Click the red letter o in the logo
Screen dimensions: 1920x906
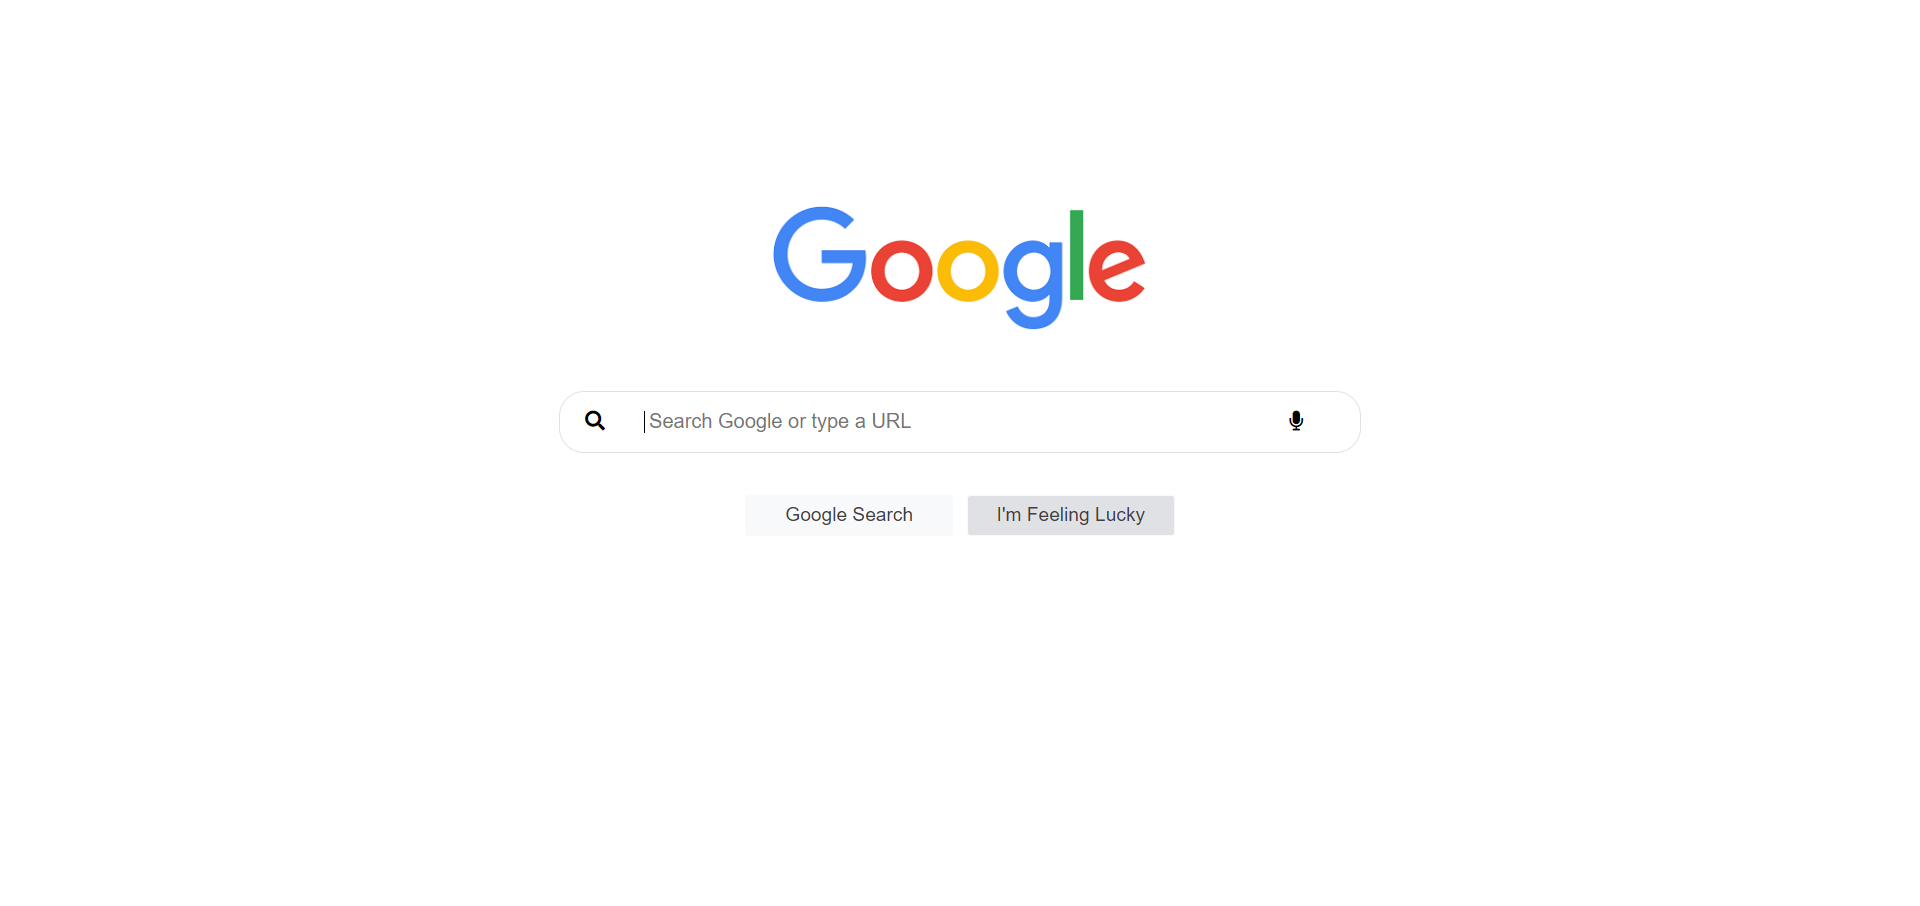pyautogui.click(x=902, y=270)
